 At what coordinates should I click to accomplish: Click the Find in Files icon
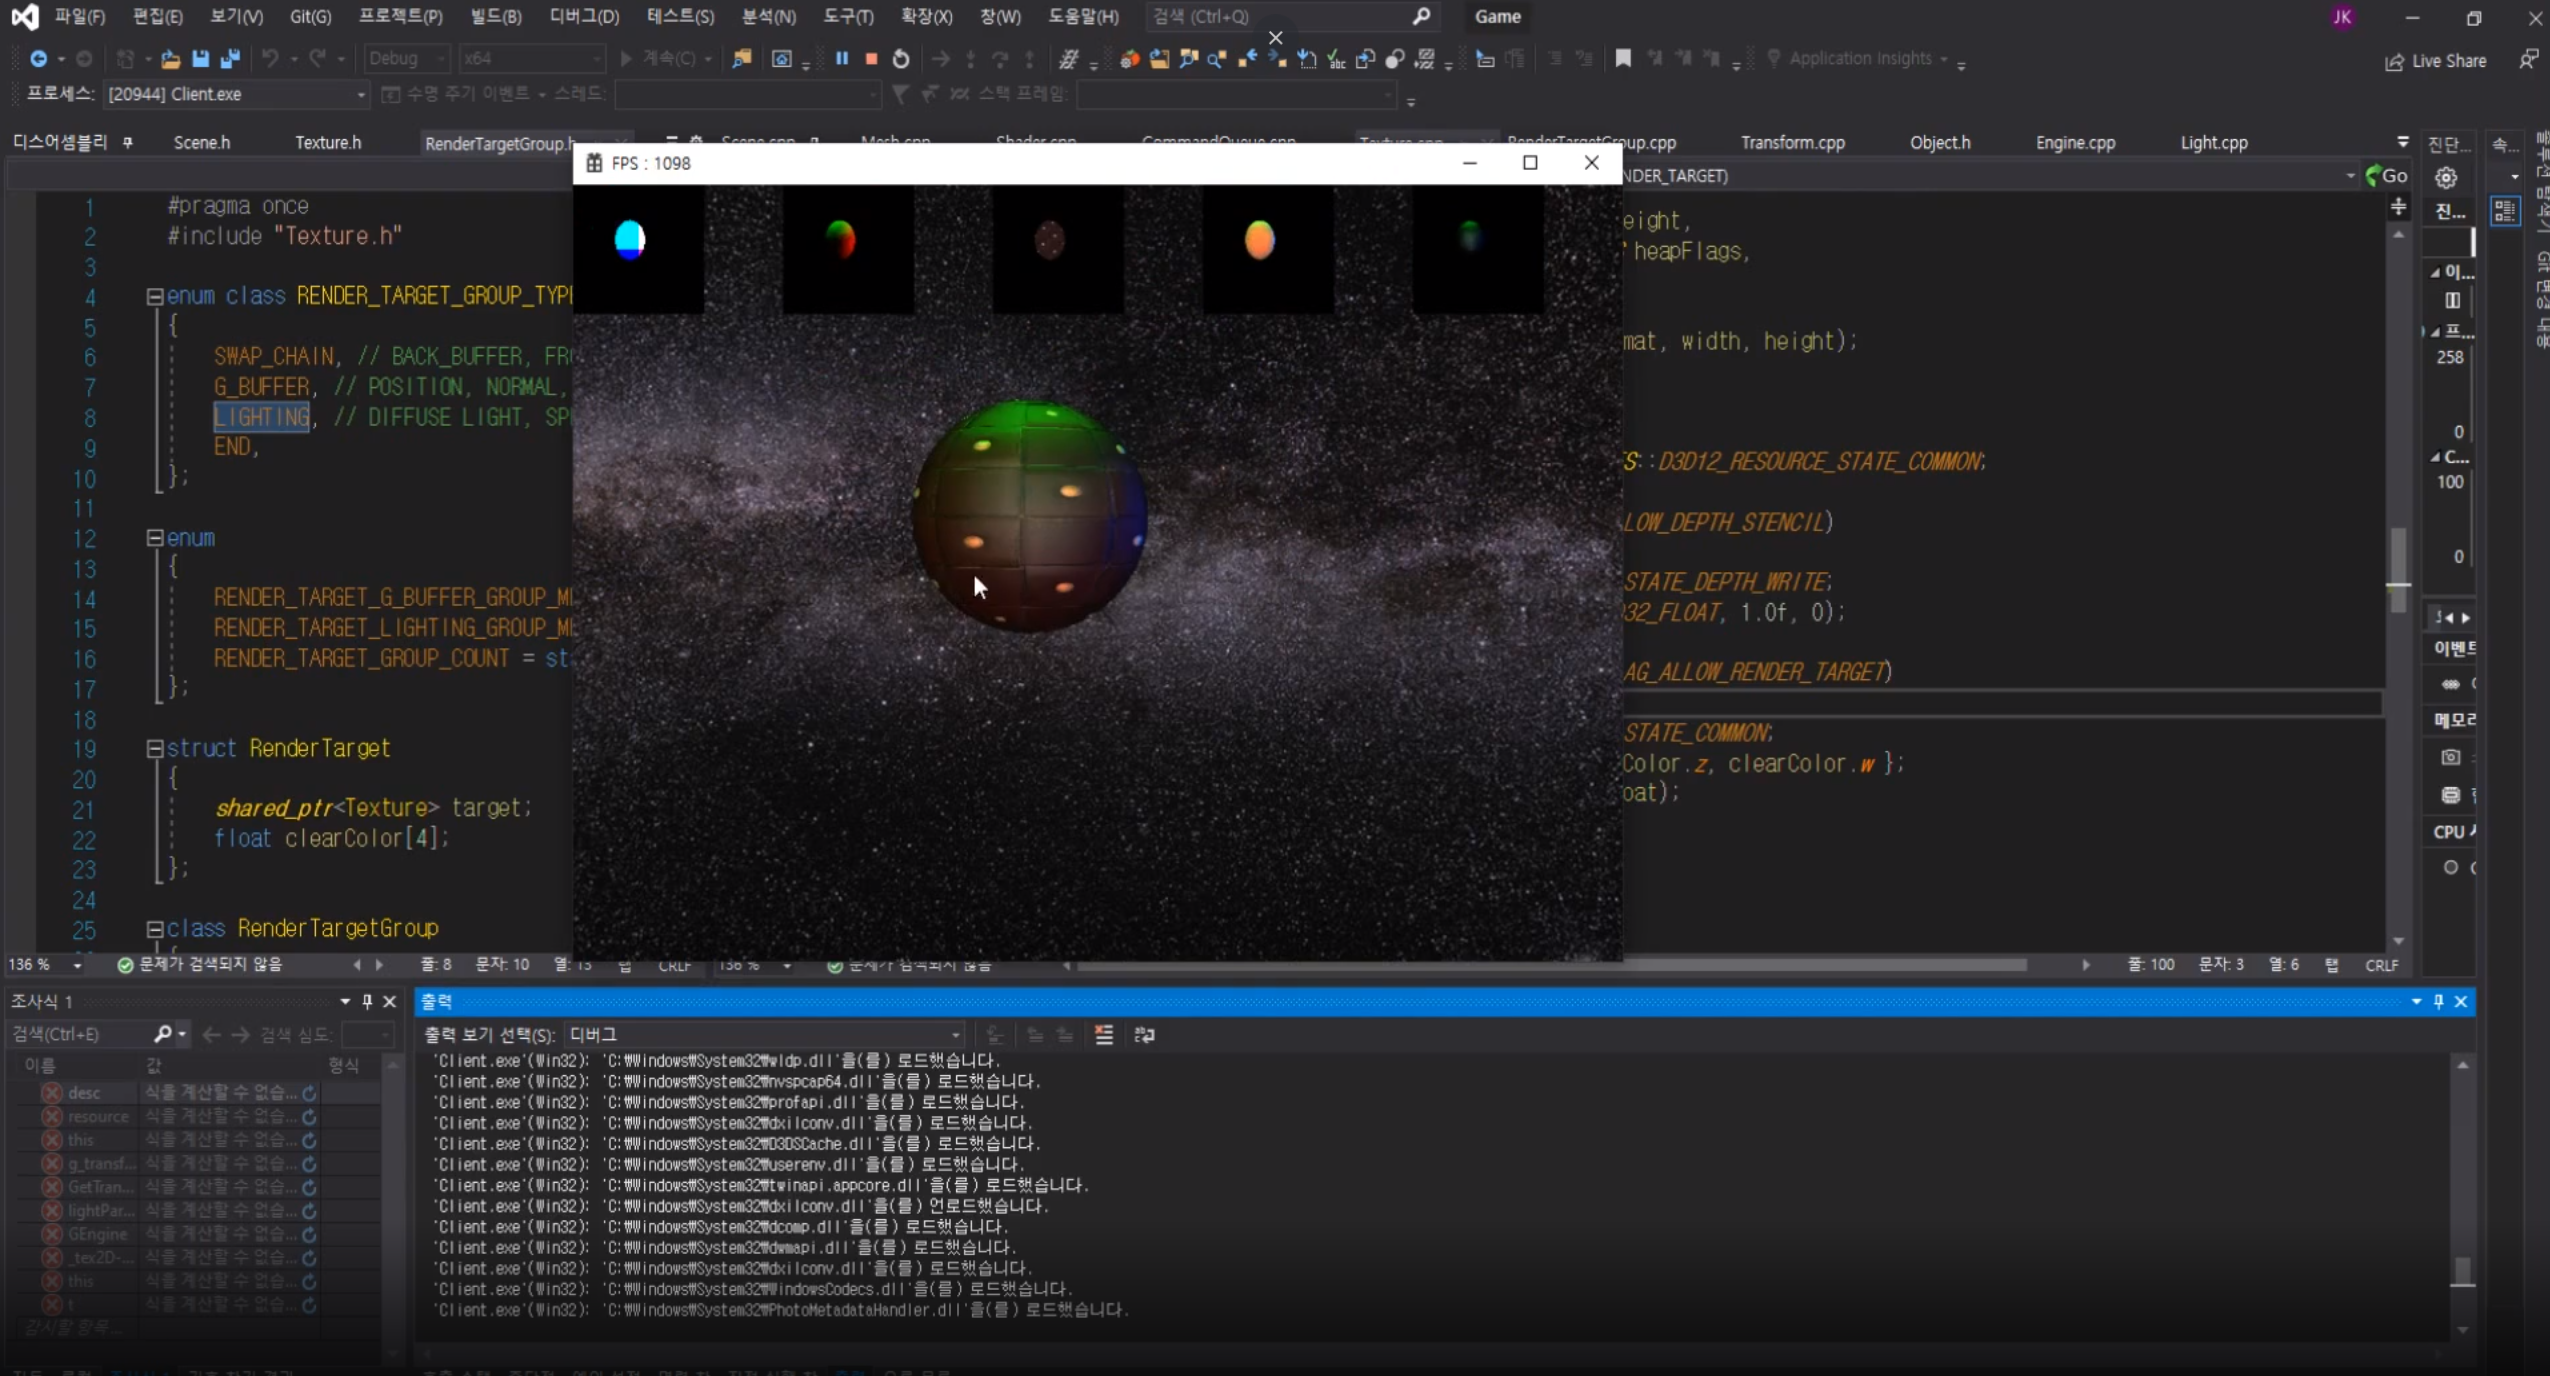pos(742,59)
